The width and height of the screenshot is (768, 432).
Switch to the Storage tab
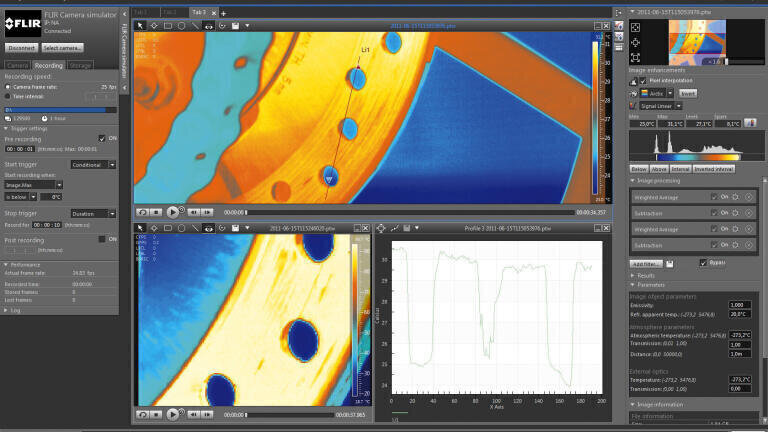pos(80,65)
